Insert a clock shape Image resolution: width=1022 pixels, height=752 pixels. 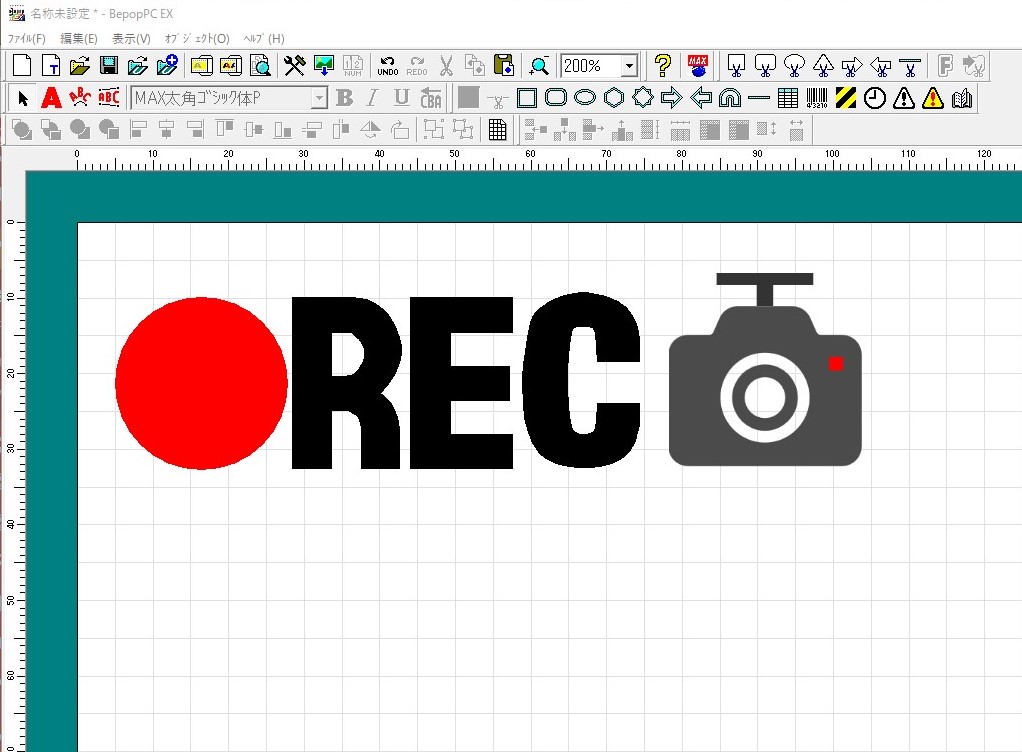tap(875, 98)
